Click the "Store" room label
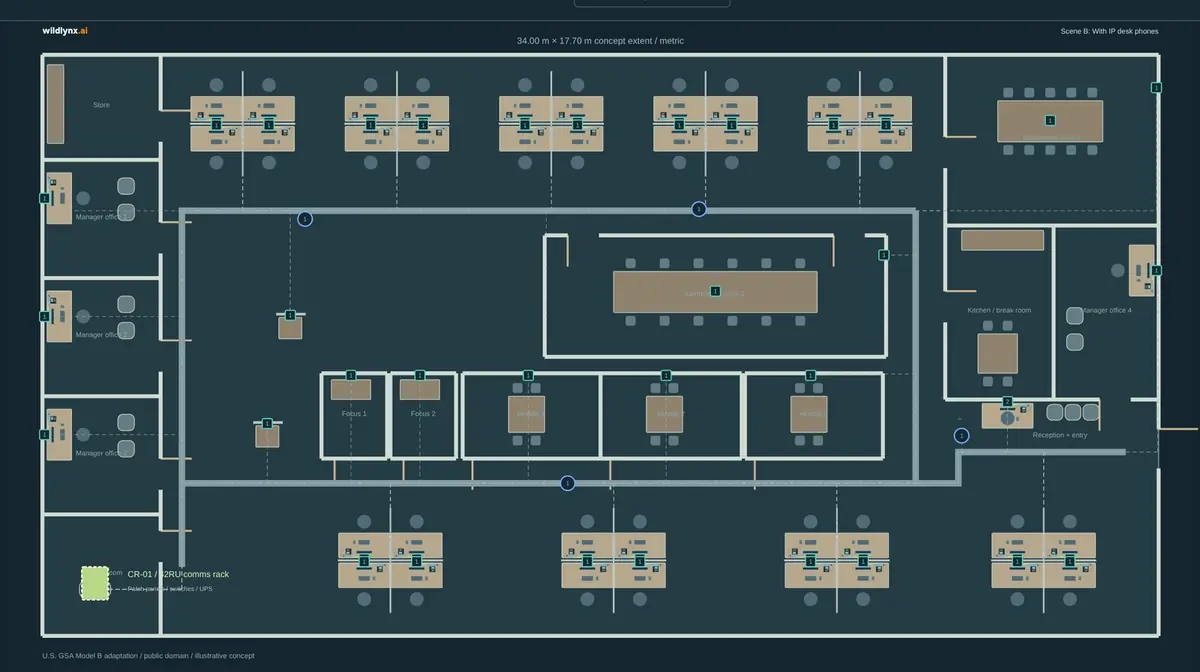This screenshot has height=672, width=1200. 101,105
